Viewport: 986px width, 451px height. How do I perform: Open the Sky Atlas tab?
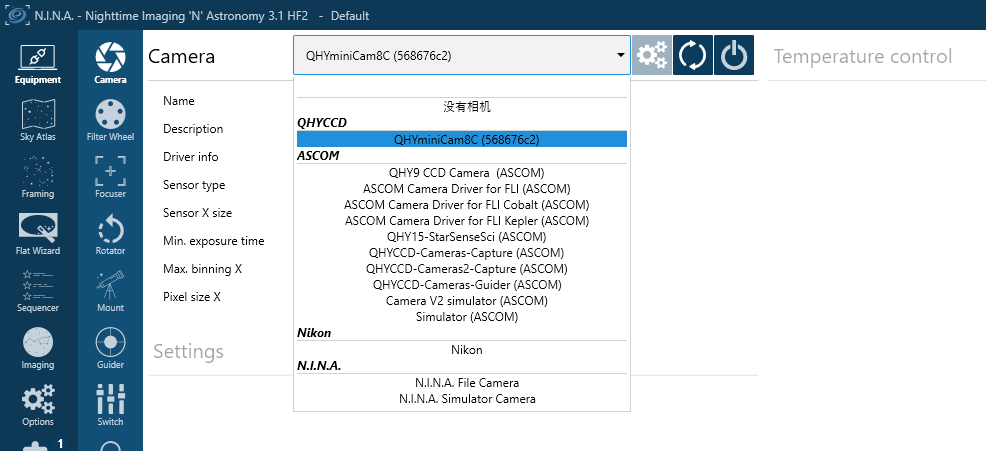click(x=38, y=120)
